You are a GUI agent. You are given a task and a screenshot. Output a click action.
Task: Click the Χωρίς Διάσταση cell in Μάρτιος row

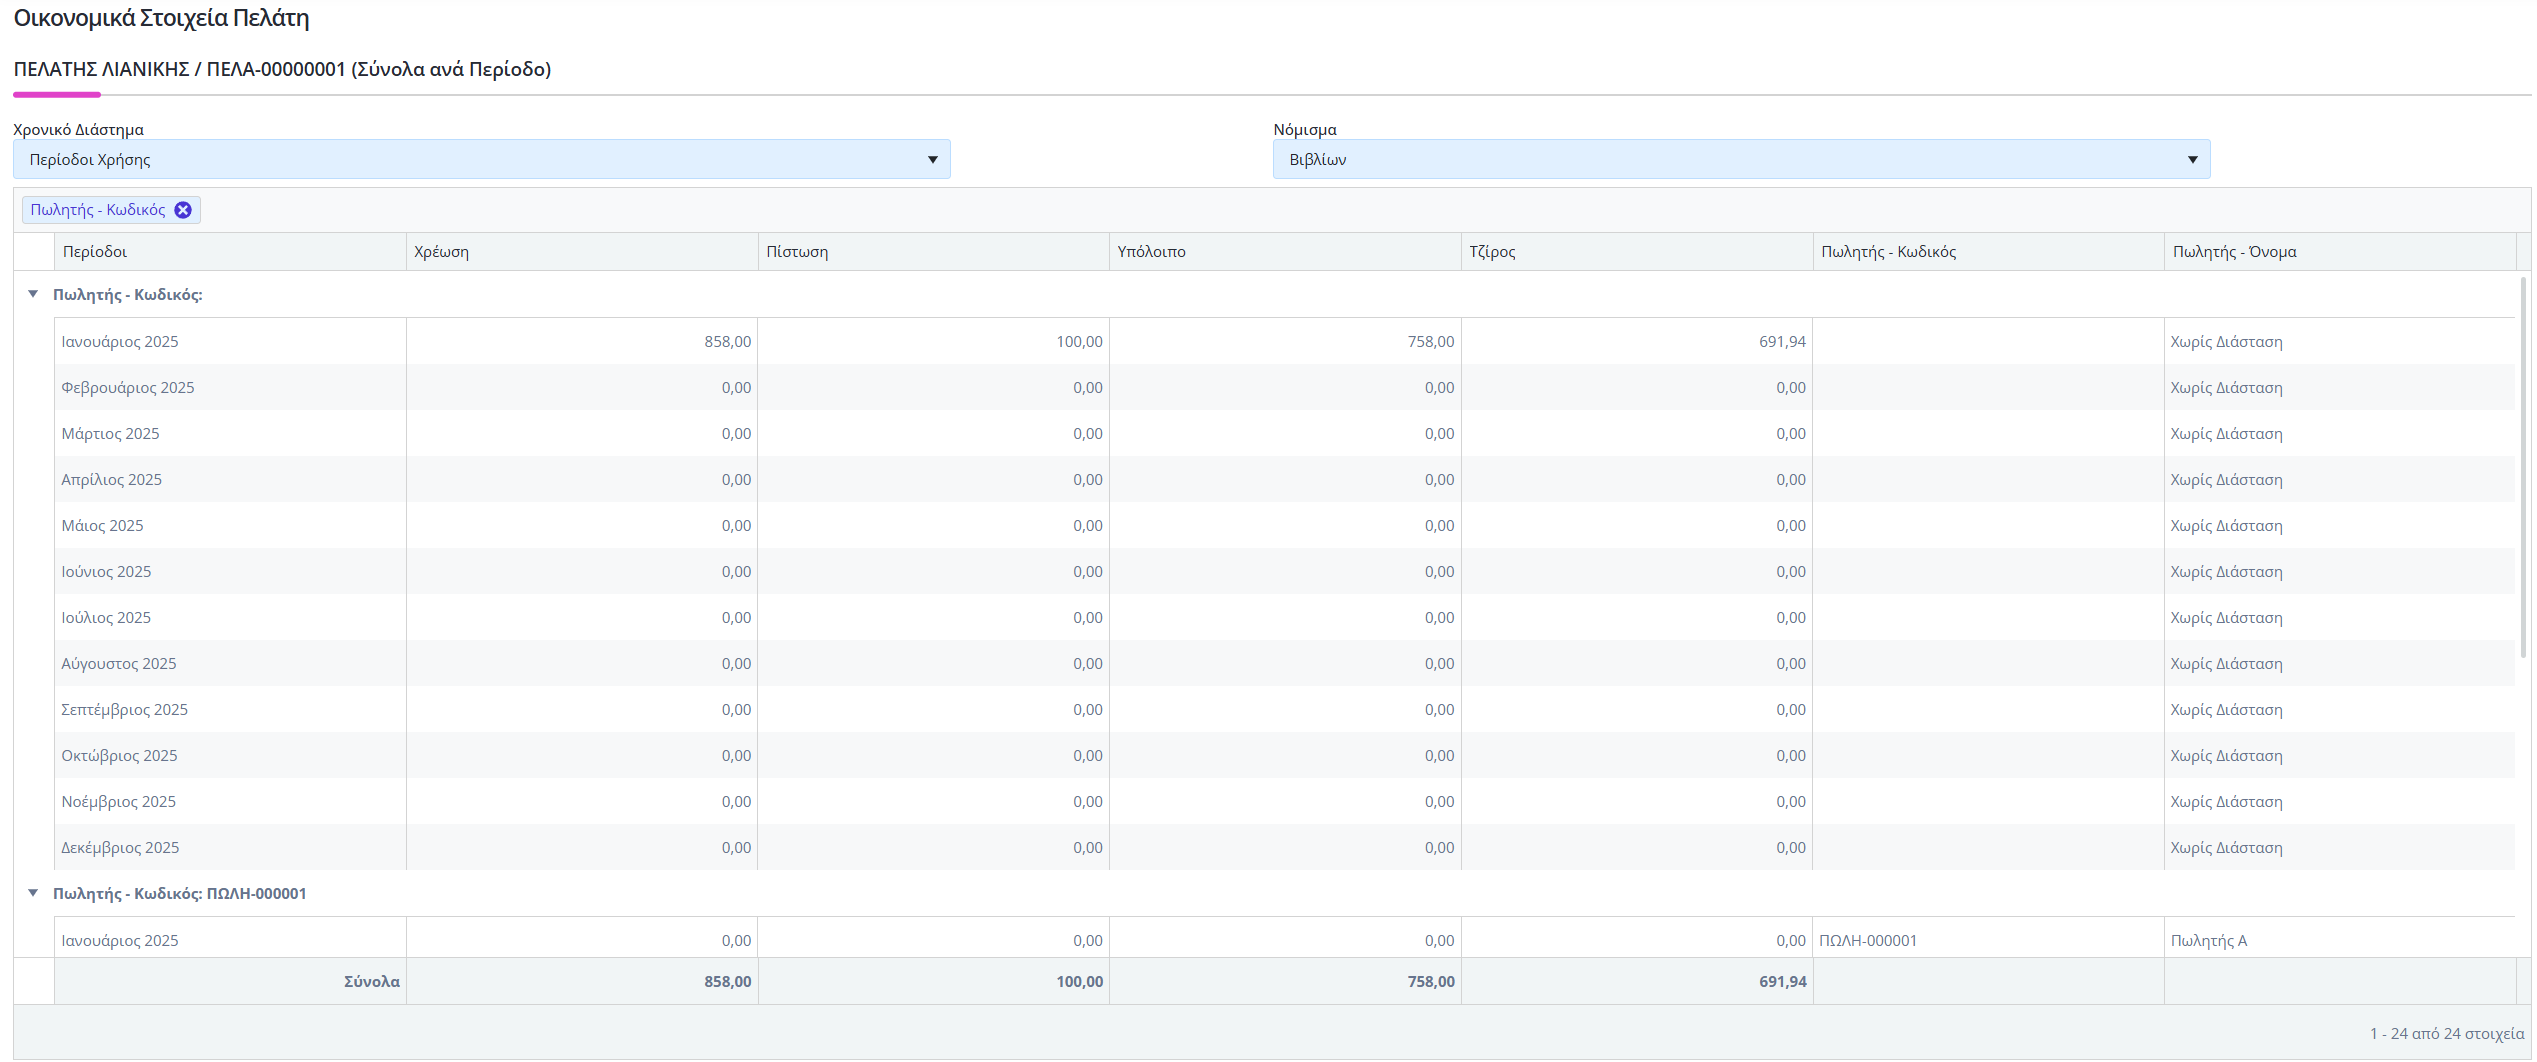[2340, 434]
